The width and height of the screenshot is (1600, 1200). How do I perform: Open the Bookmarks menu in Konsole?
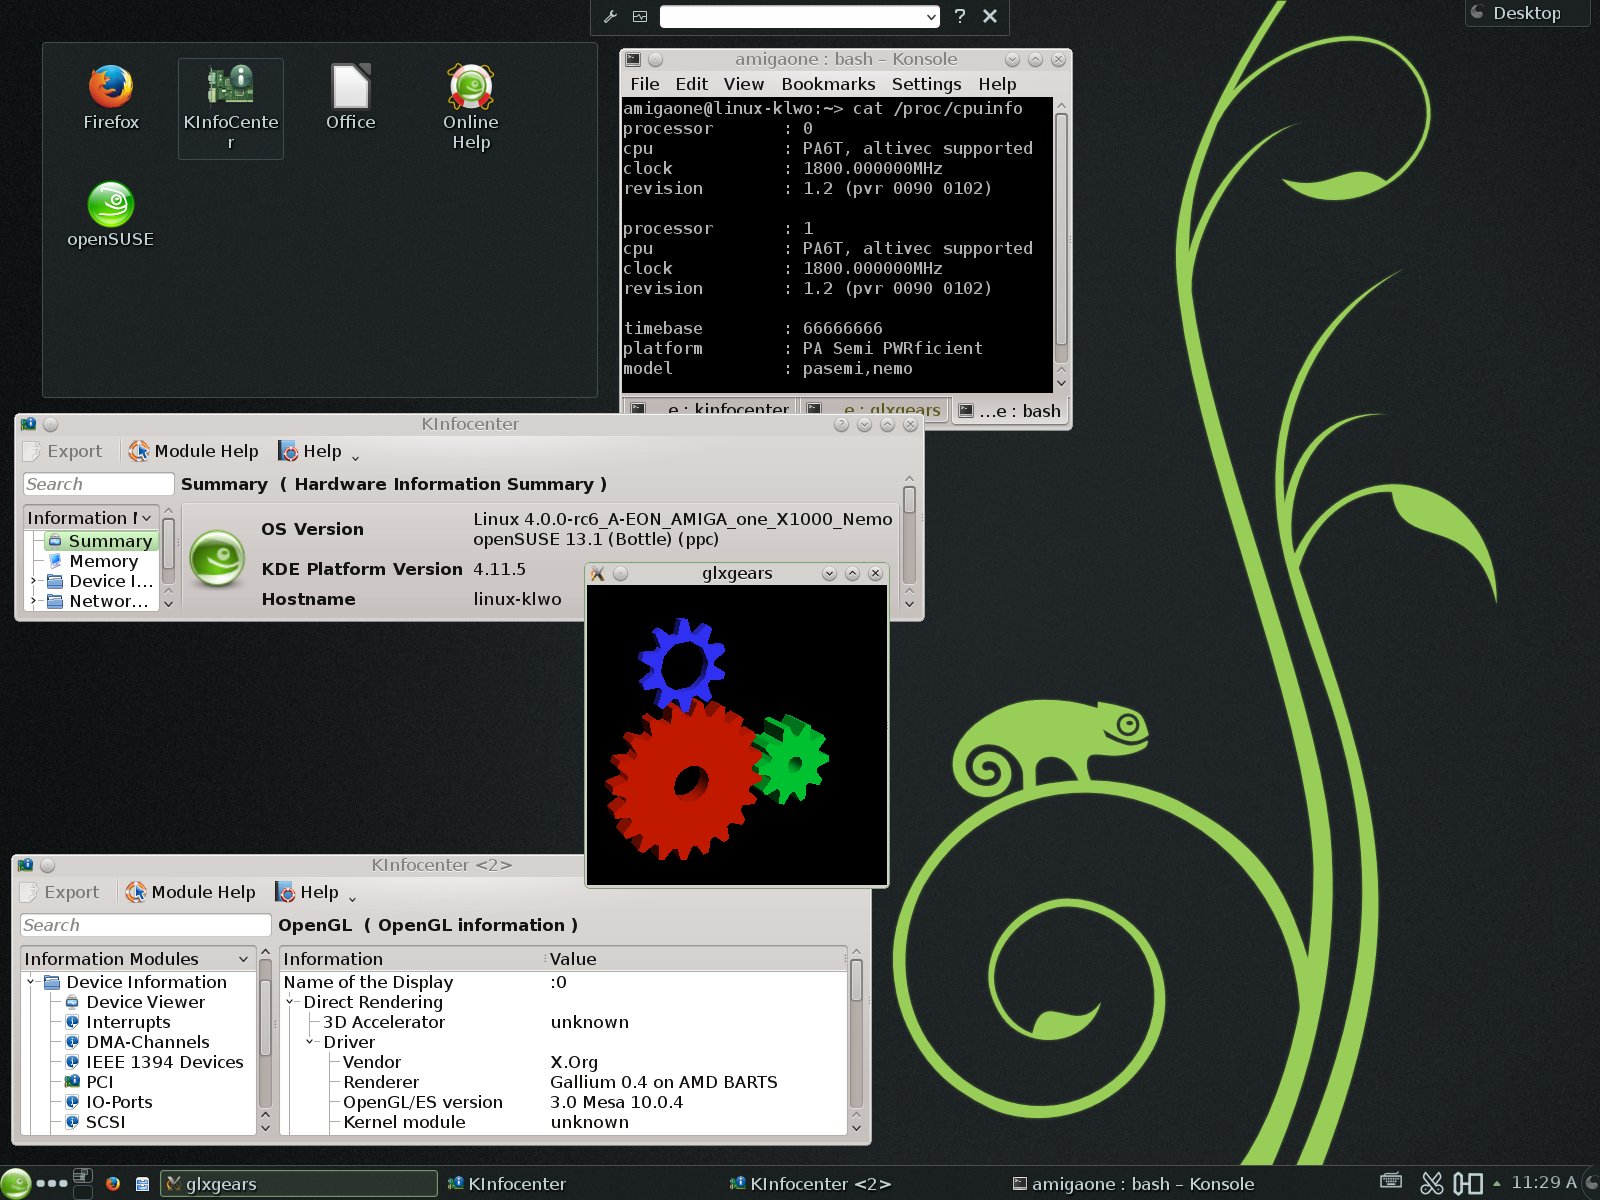click(827, 84)
